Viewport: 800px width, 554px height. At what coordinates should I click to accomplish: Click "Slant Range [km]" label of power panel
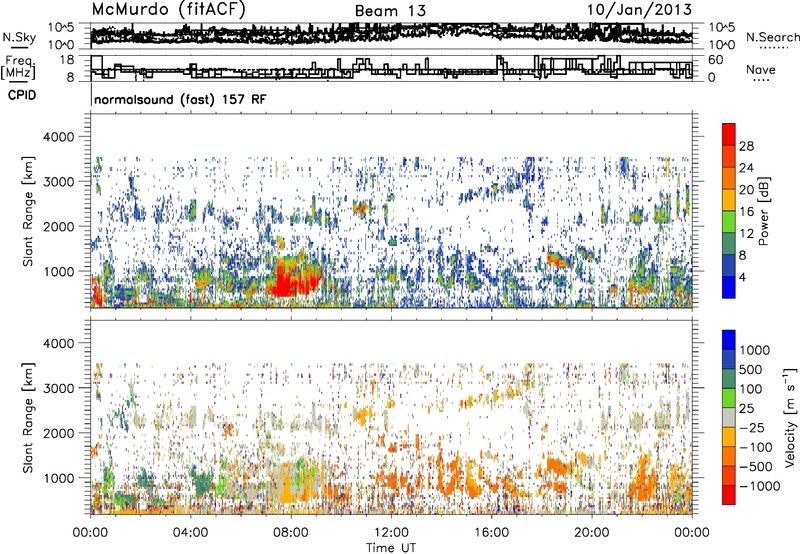click(x=28, y=211)
